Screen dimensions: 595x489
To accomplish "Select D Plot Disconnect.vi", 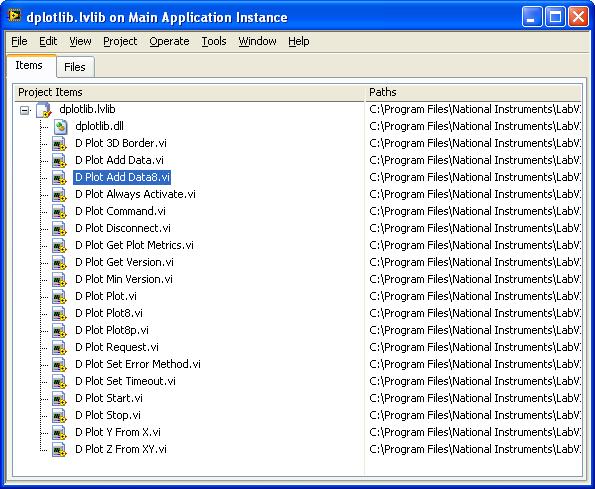I will pos(123,228).
